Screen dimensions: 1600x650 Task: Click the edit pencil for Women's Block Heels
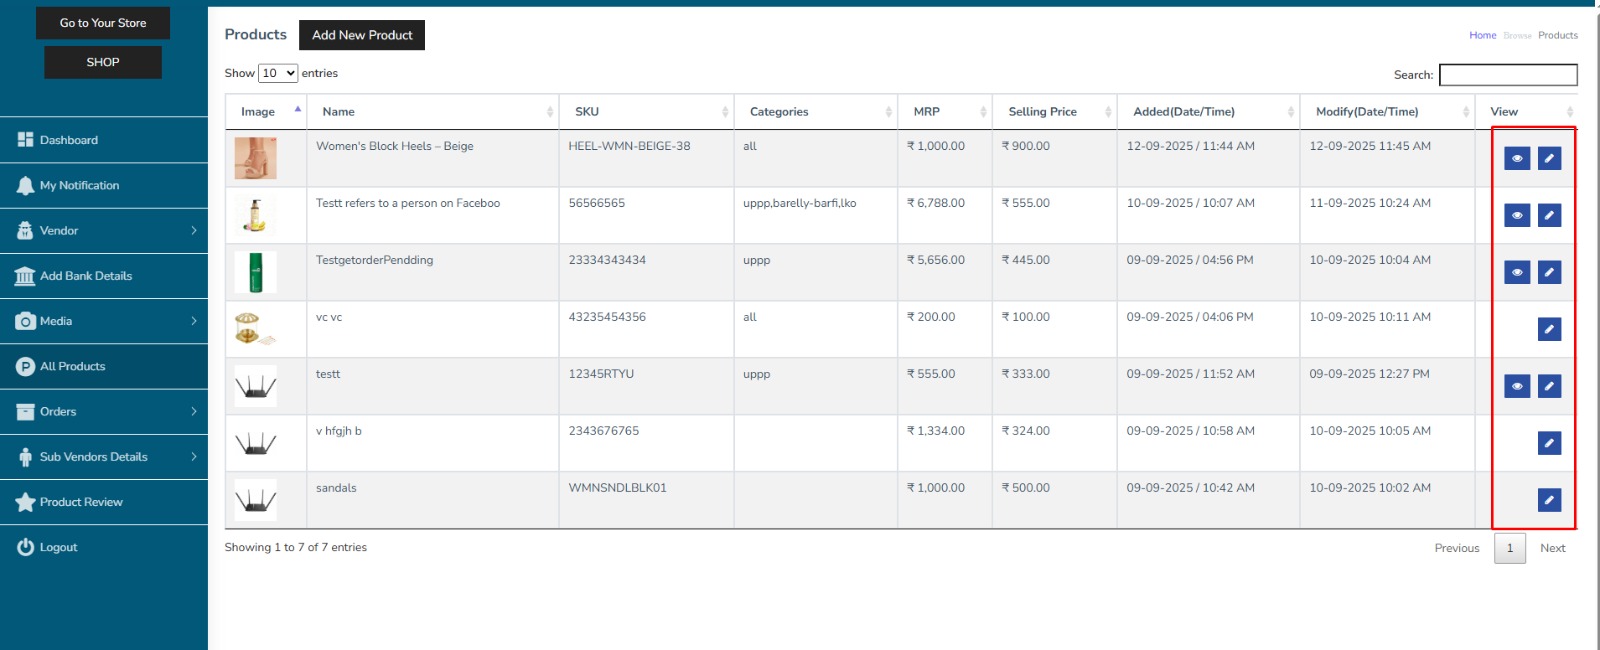(x=1549, y=158)
